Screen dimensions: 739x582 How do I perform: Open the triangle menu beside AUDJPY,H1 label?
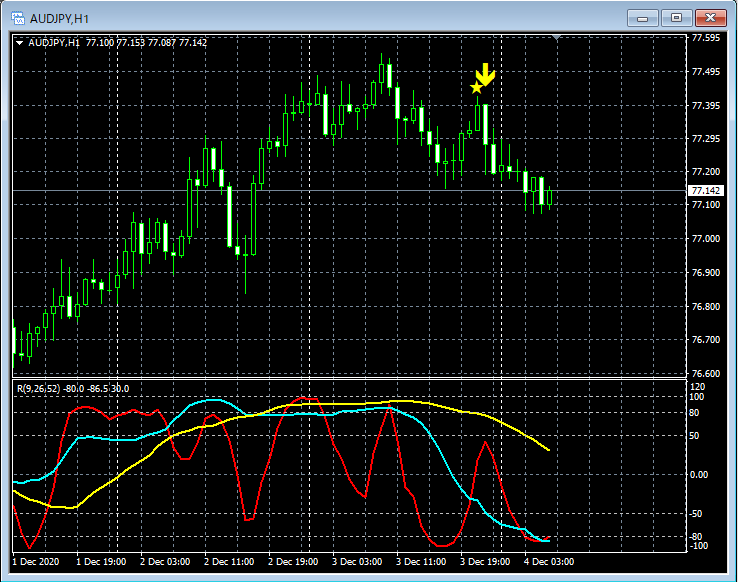point(20,43)
